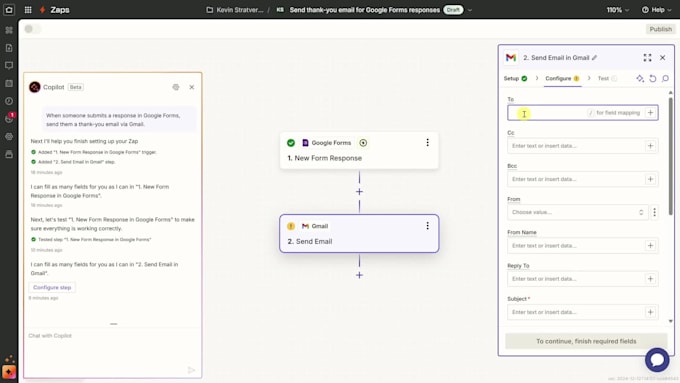The image size is (680, 383).
Task: Open the sidebar settings gear icon
Action: [x=9, y=137]
